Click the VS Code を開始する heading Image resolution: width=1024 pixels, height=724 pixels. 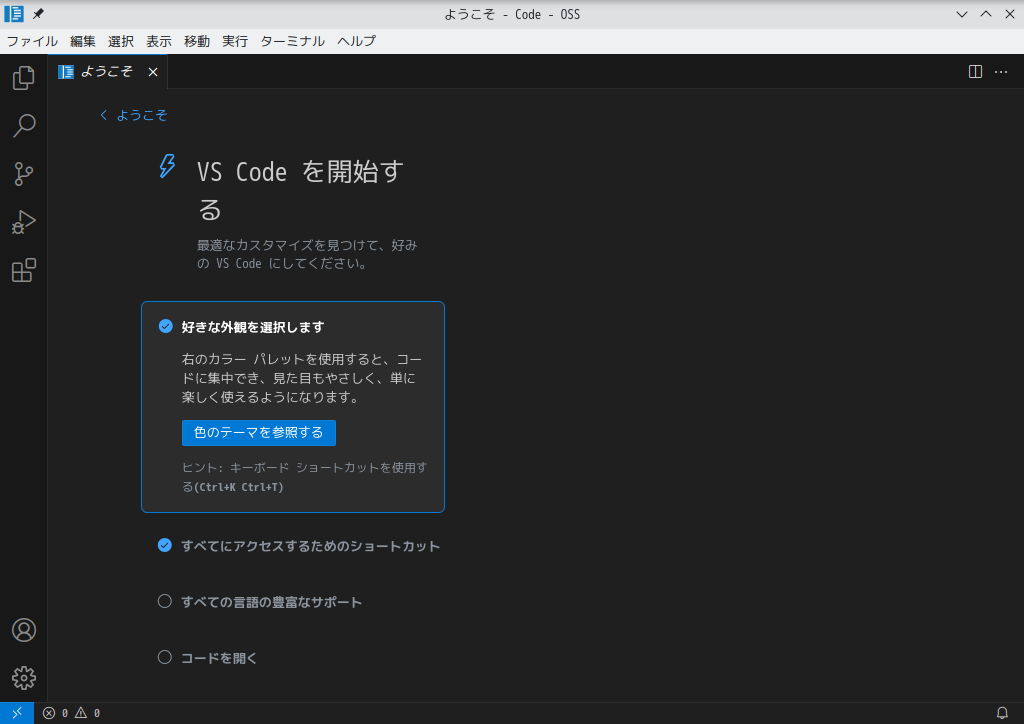point(300,190)
